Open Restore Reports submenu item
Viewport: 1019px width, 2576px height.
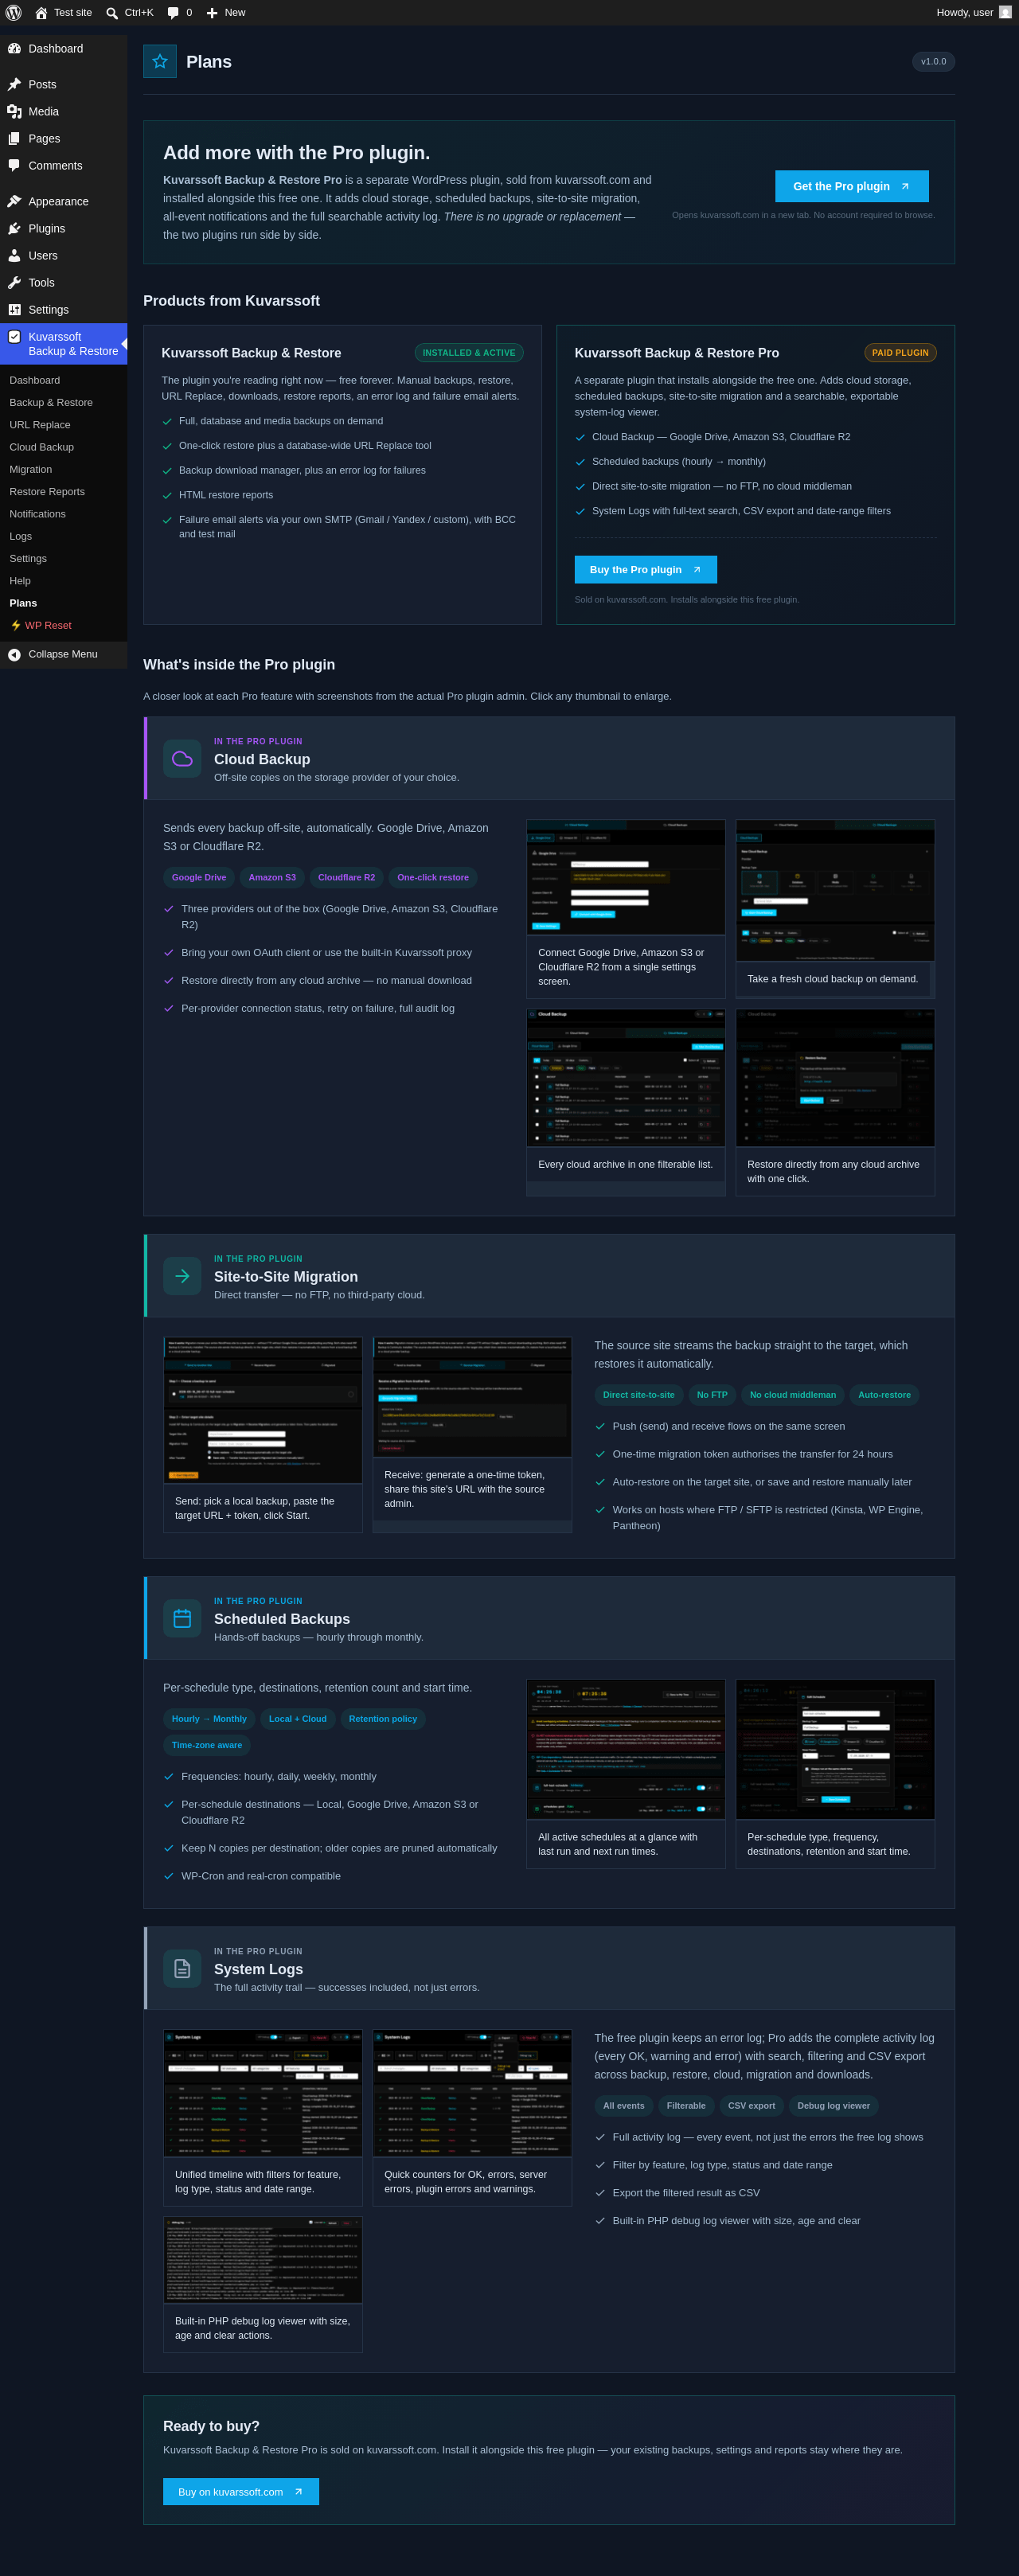tap(47, 492)
